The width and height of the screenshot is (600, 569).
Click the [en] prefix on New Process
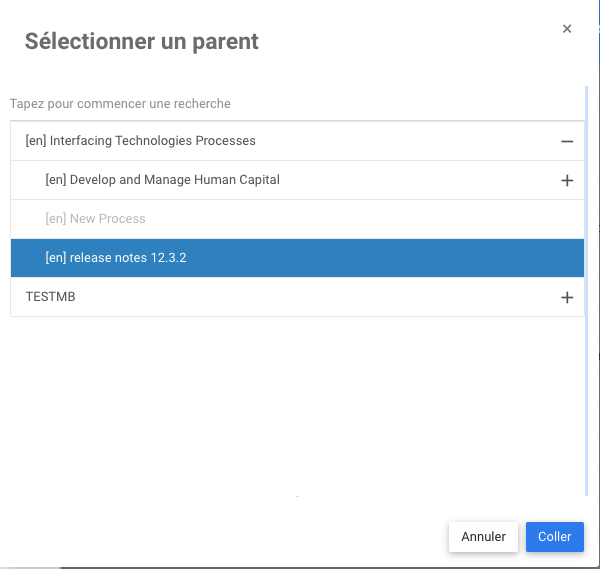pyautogui.click(x=56, y=219)
